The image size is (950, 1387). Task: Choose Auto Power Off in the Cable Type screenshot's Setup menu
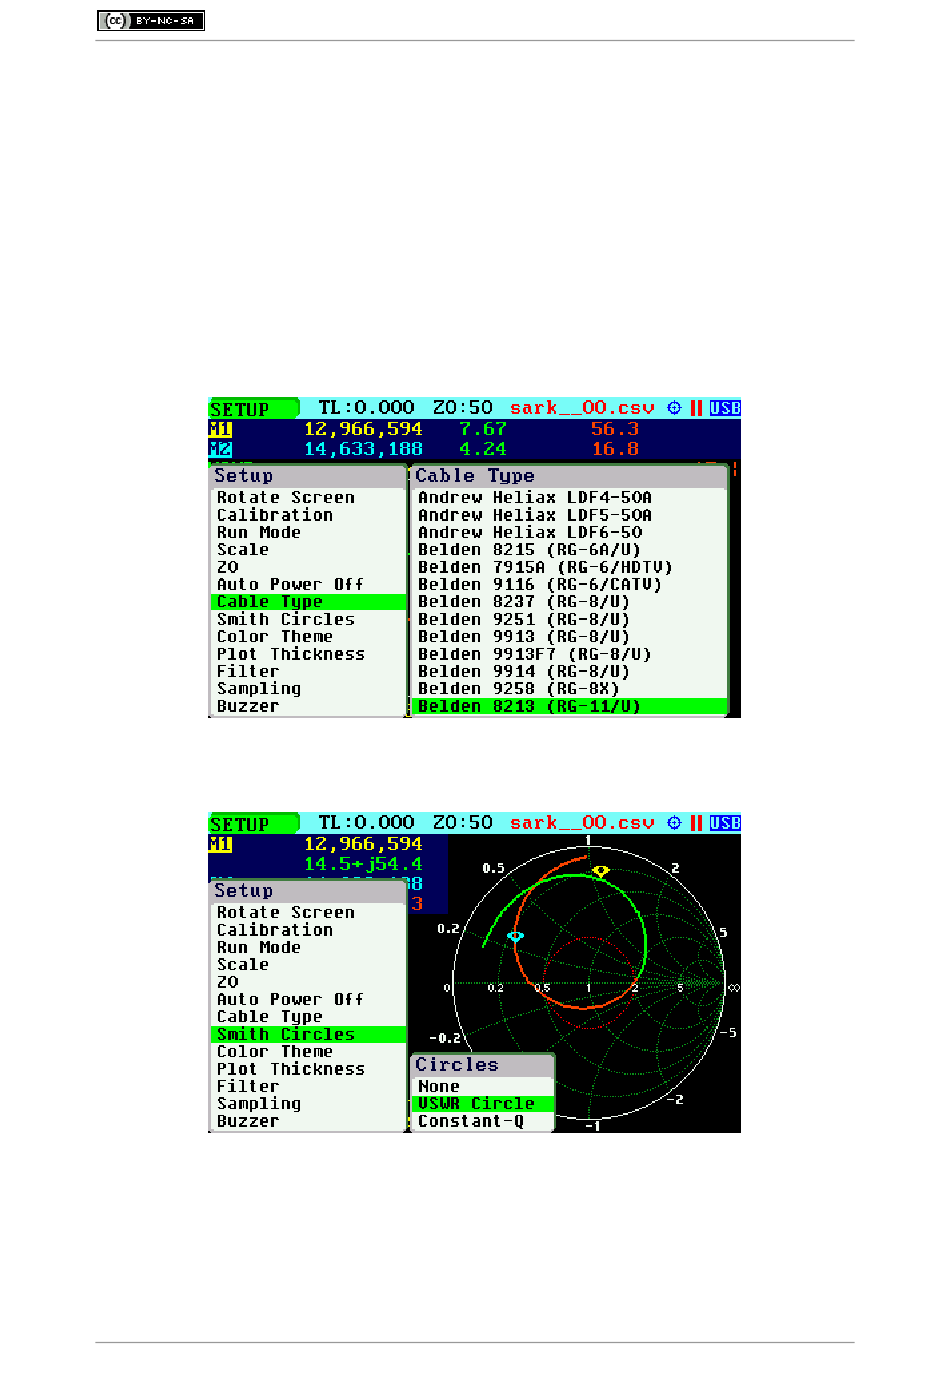click(308, 584)
